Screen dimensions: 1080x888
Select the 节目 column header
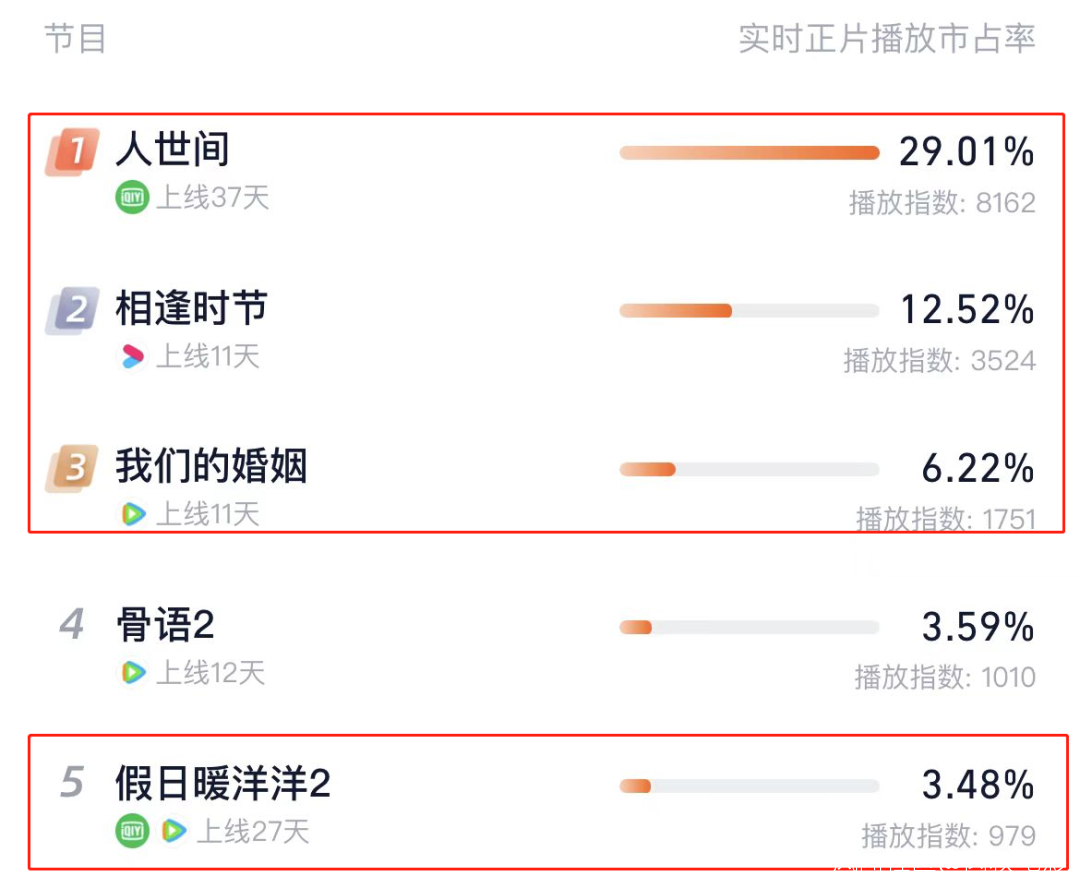75,39
